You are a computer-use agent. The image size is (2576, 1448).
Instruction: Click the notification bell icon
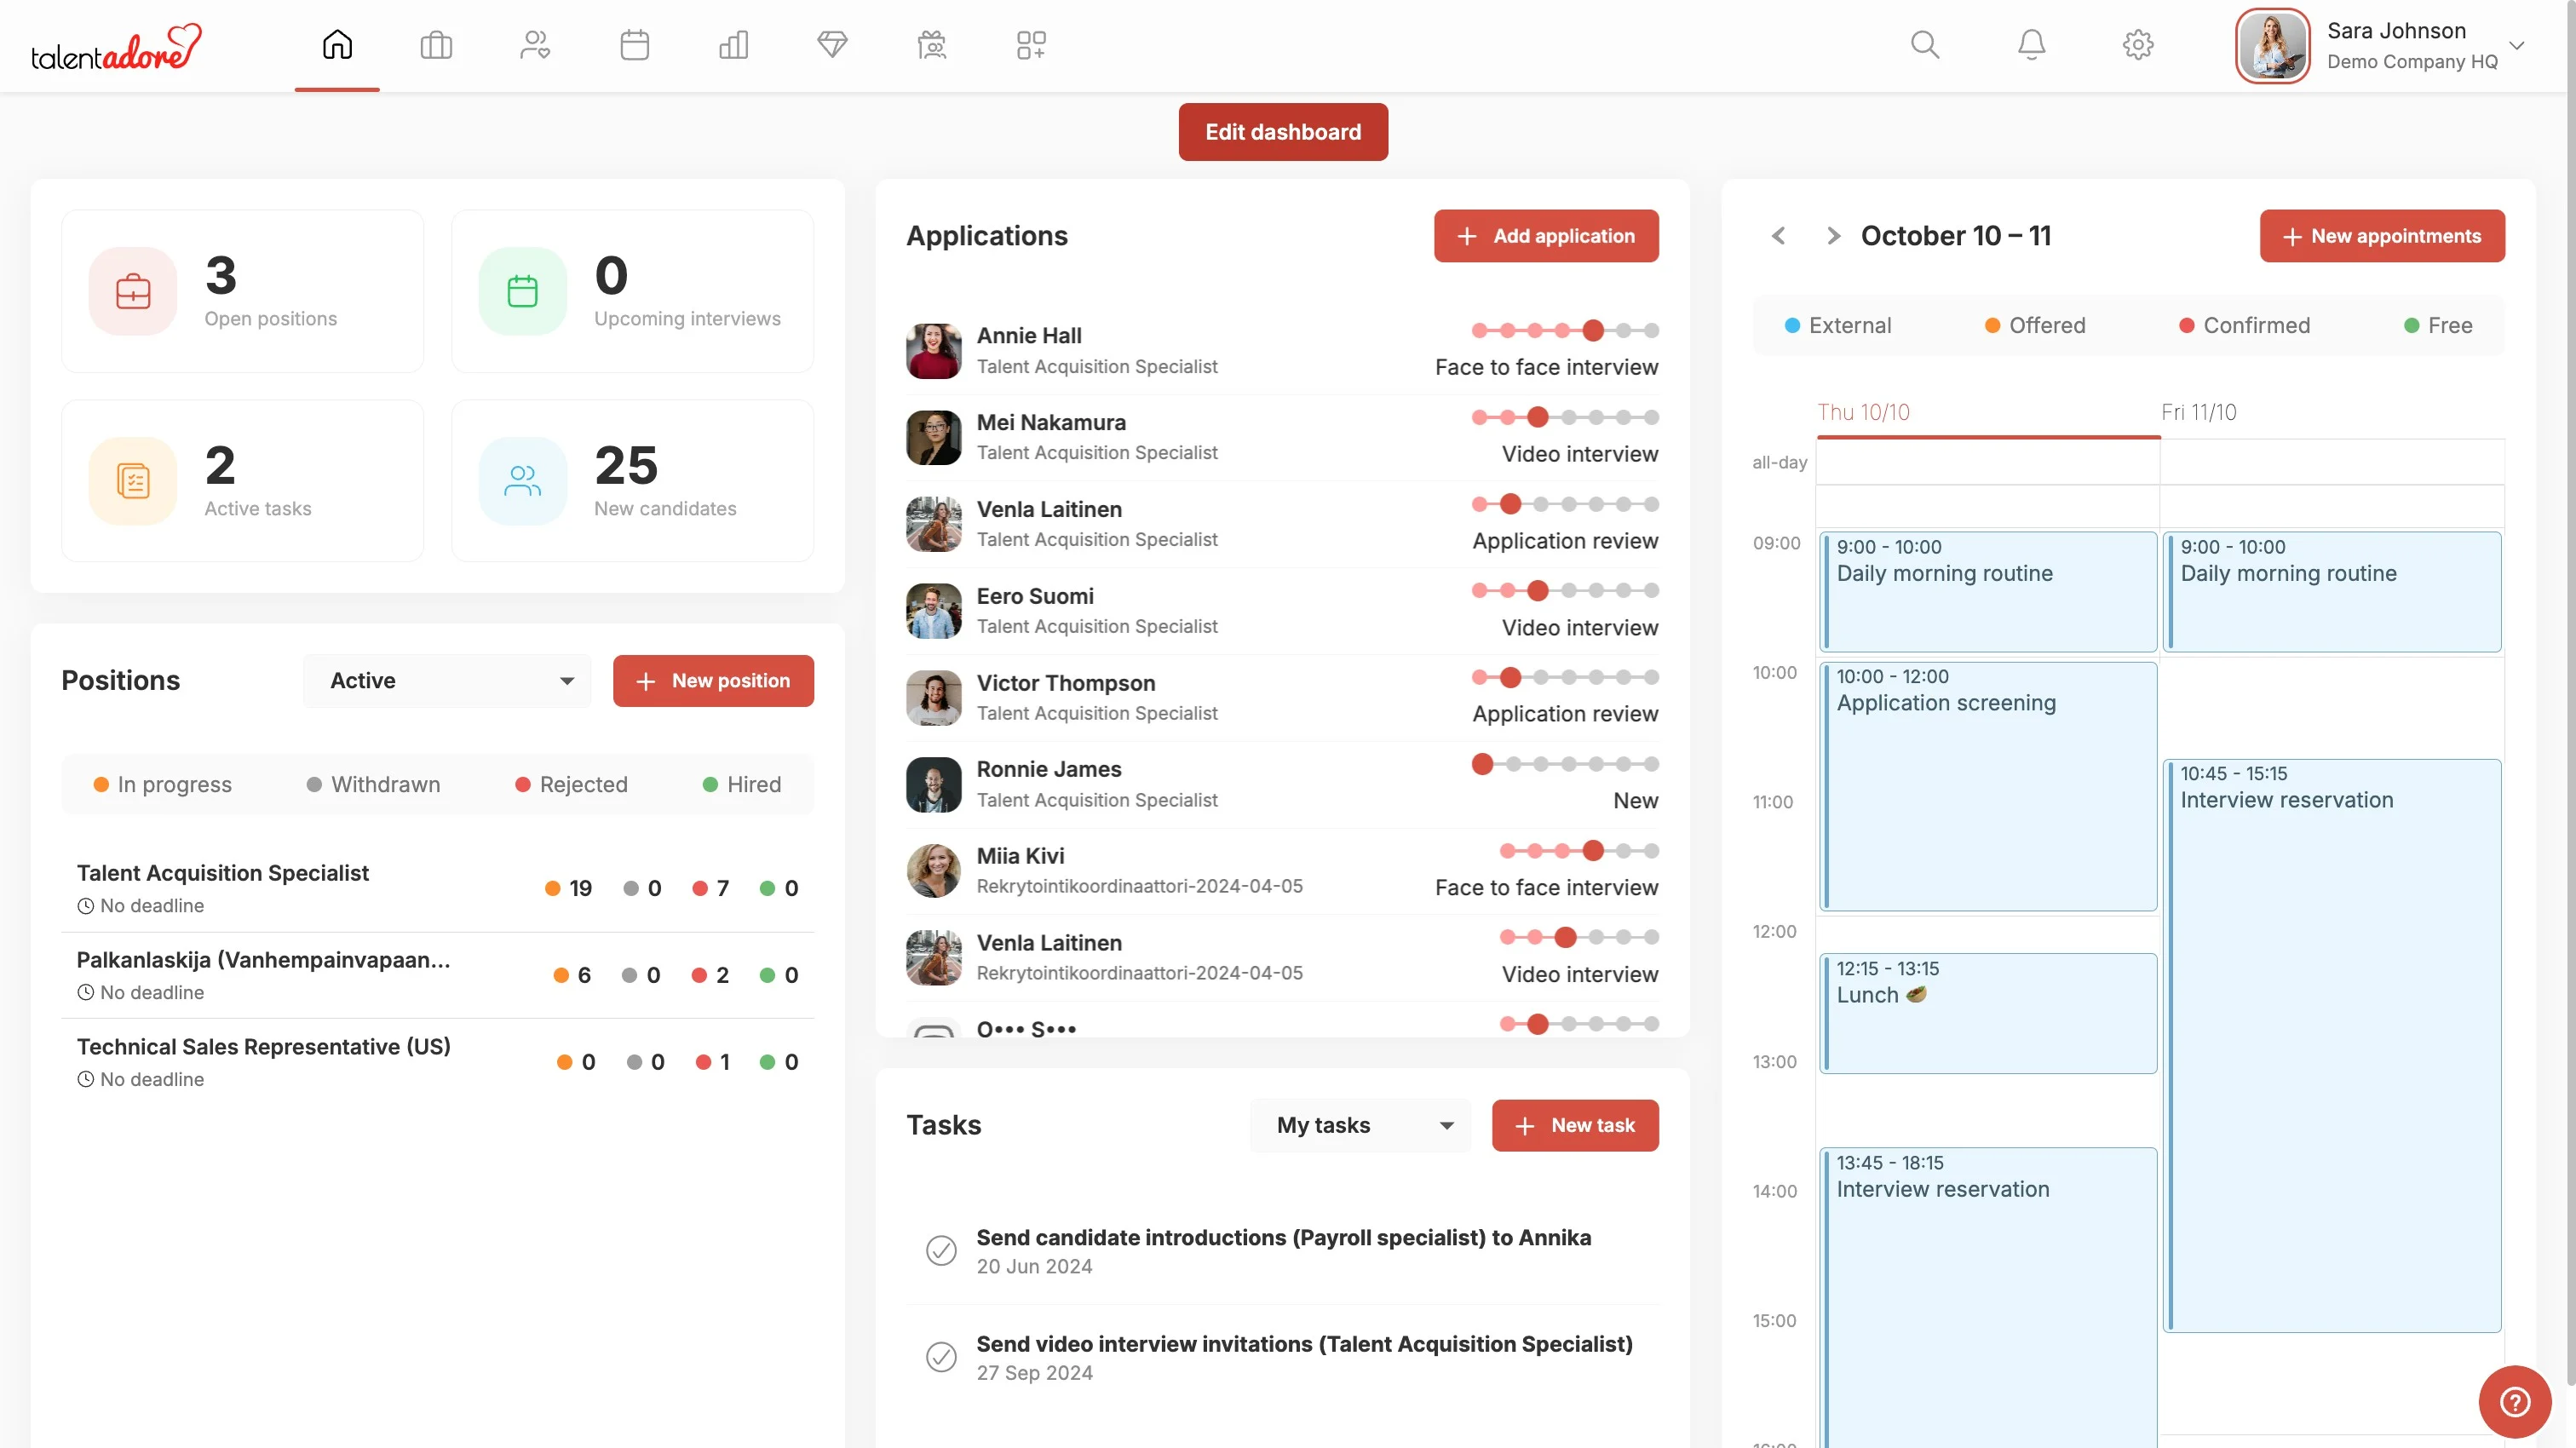click(x=2031, y=45)
